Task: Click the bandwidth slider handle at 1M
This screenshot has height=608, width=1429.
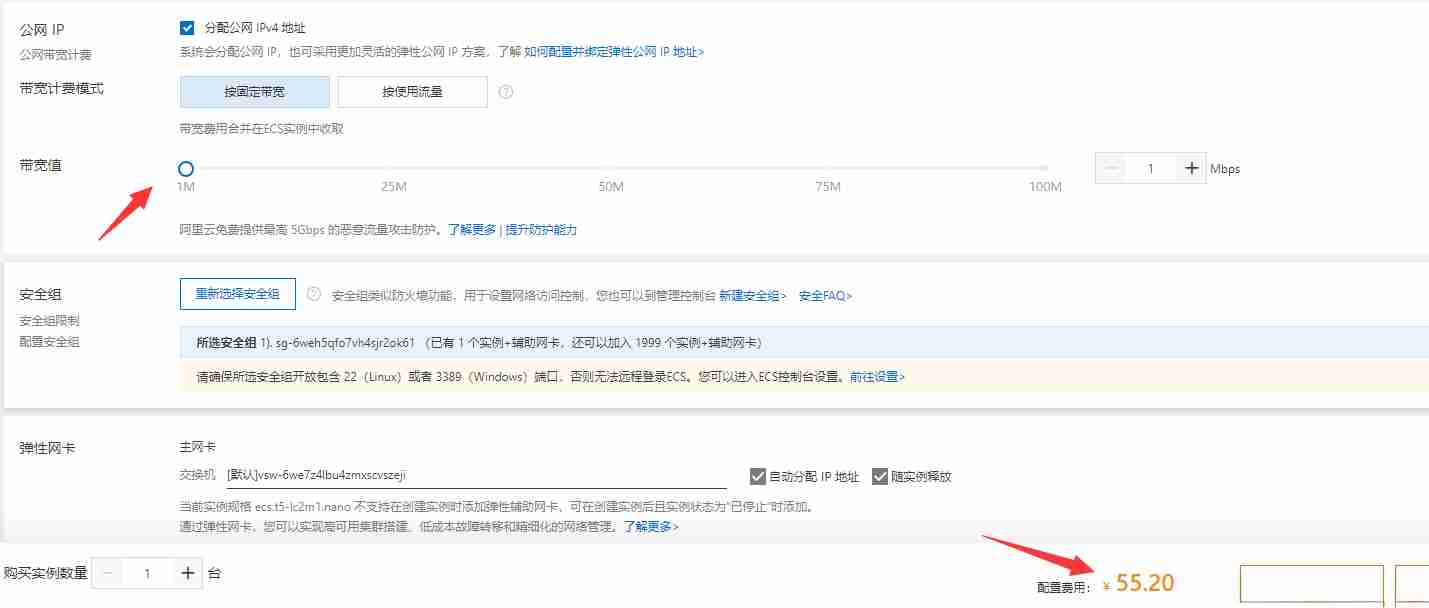Action: tap(185, 168)
